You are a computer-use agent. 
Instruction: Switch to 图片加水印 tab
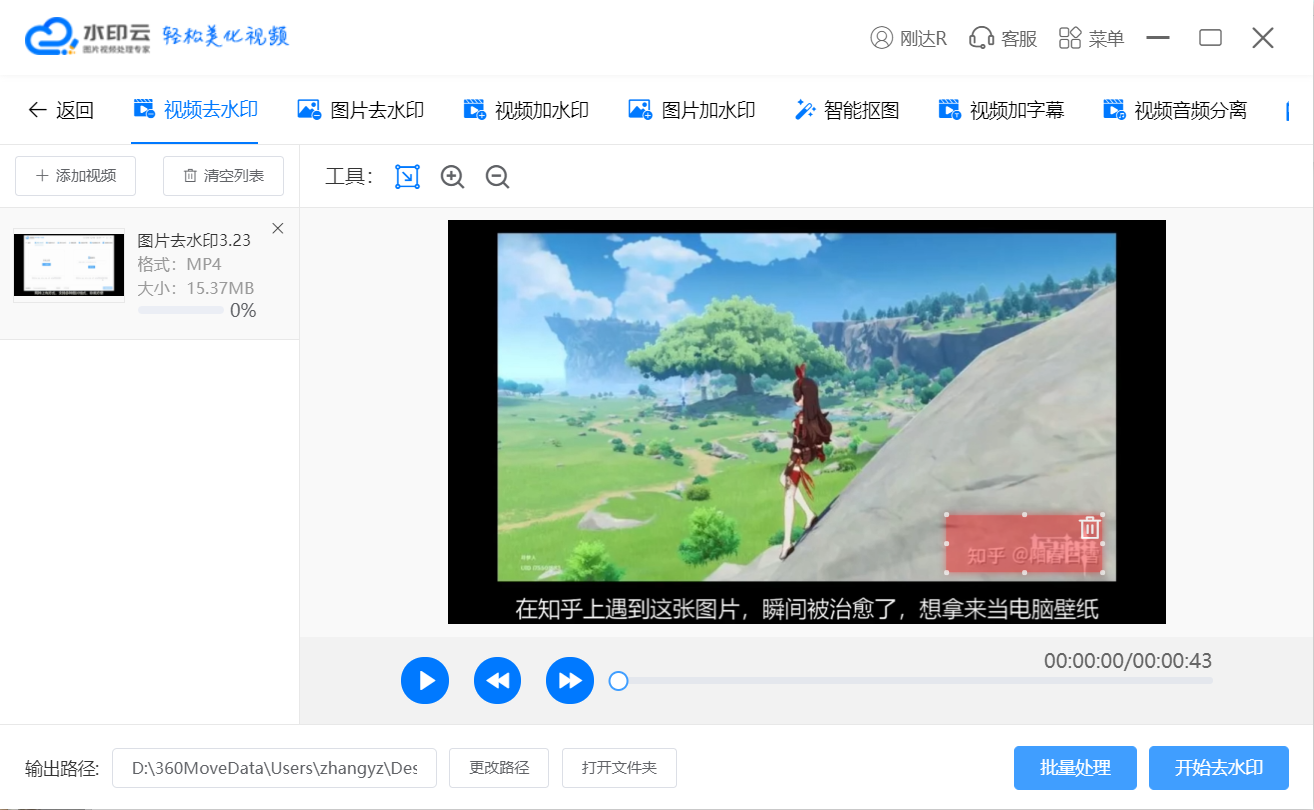pos(691,110)
